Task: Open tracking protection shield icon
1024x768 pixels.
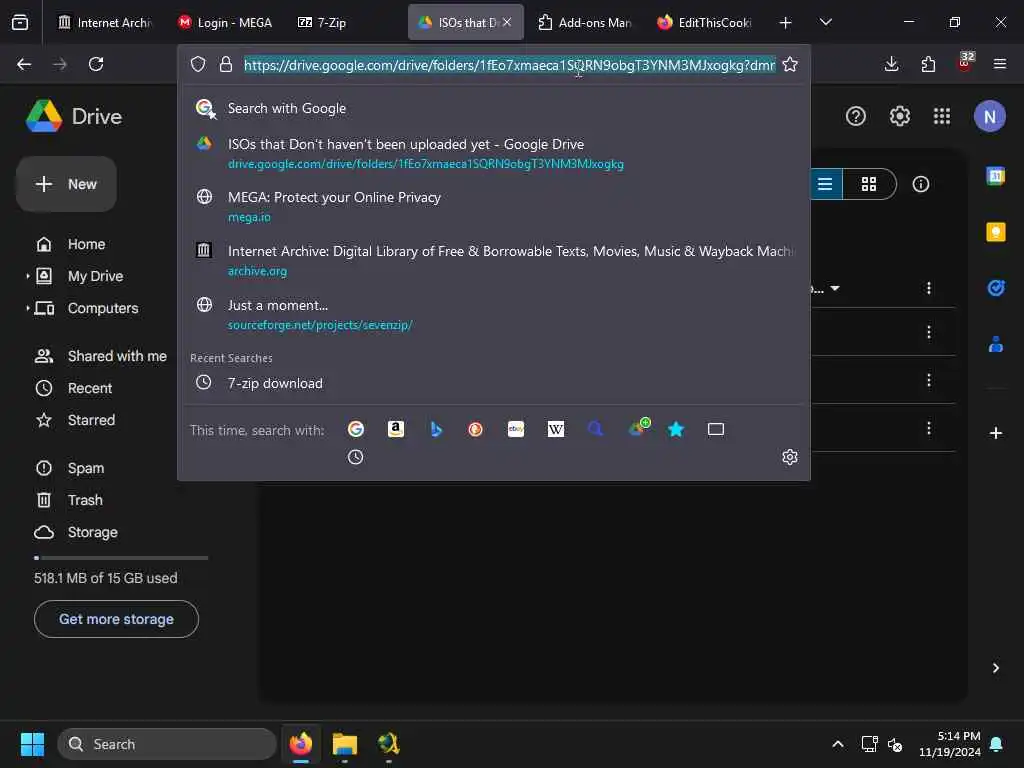Action: 198,64
